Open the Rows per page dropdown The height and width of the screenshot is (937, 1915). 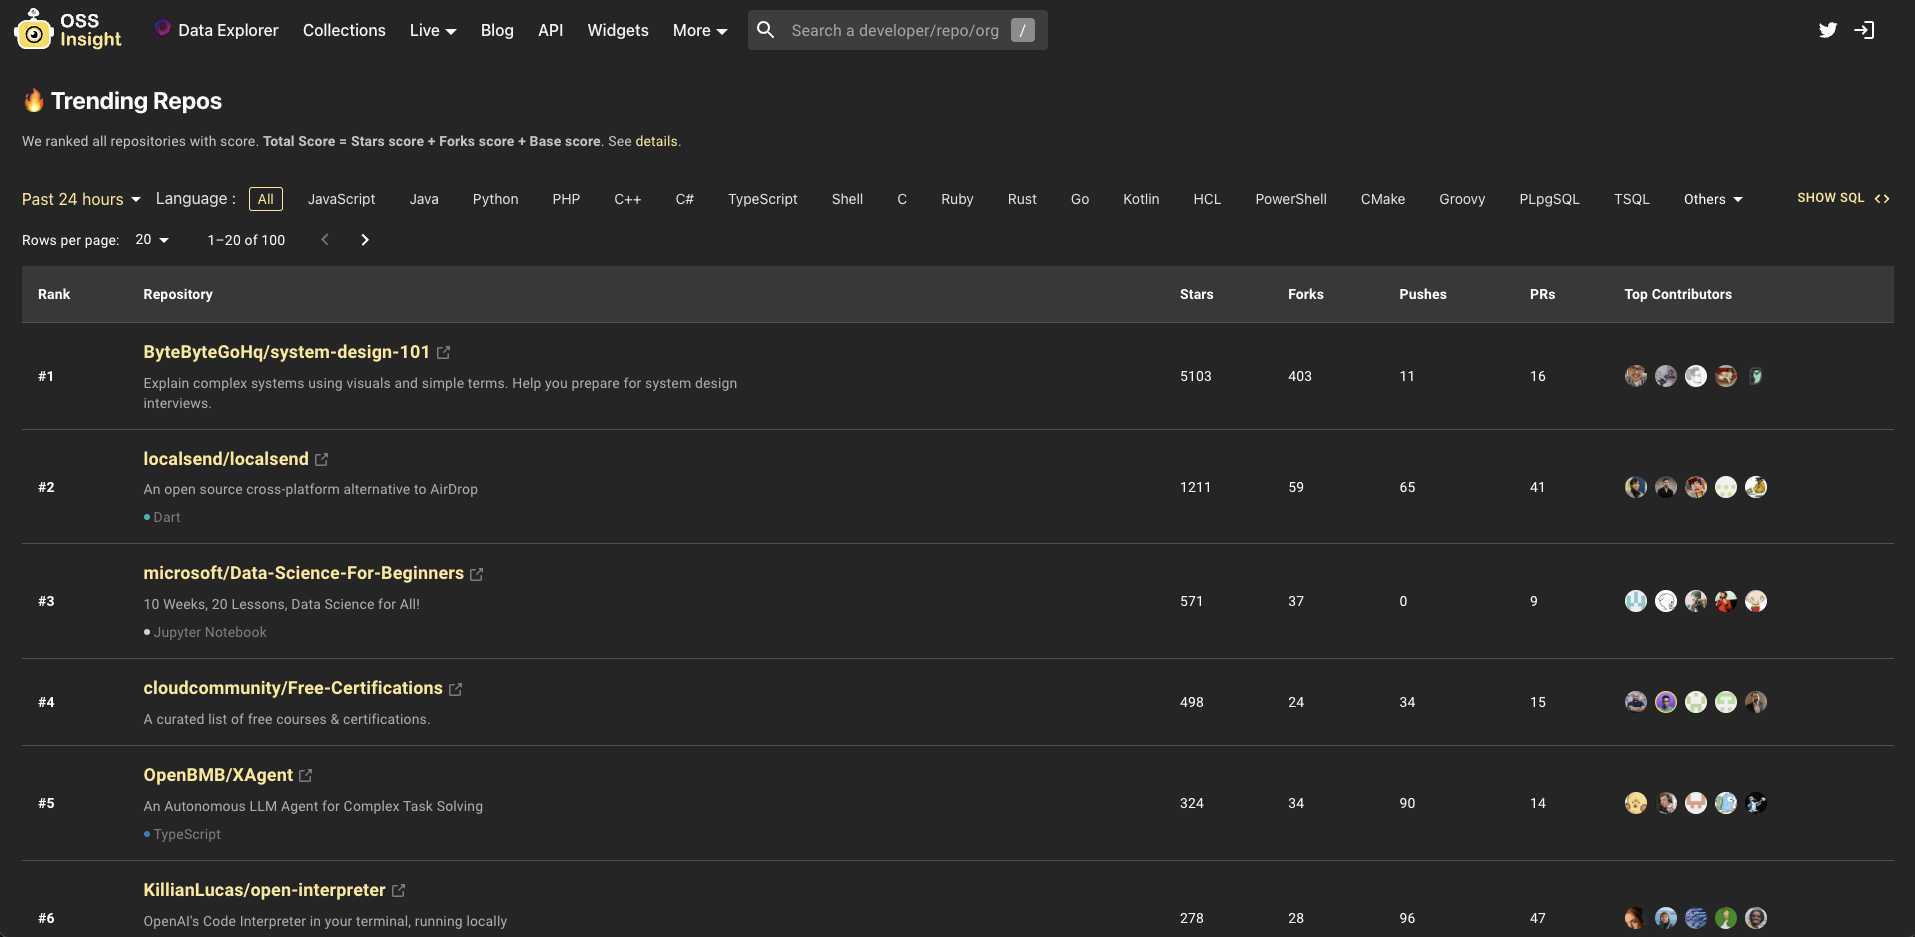152,240
